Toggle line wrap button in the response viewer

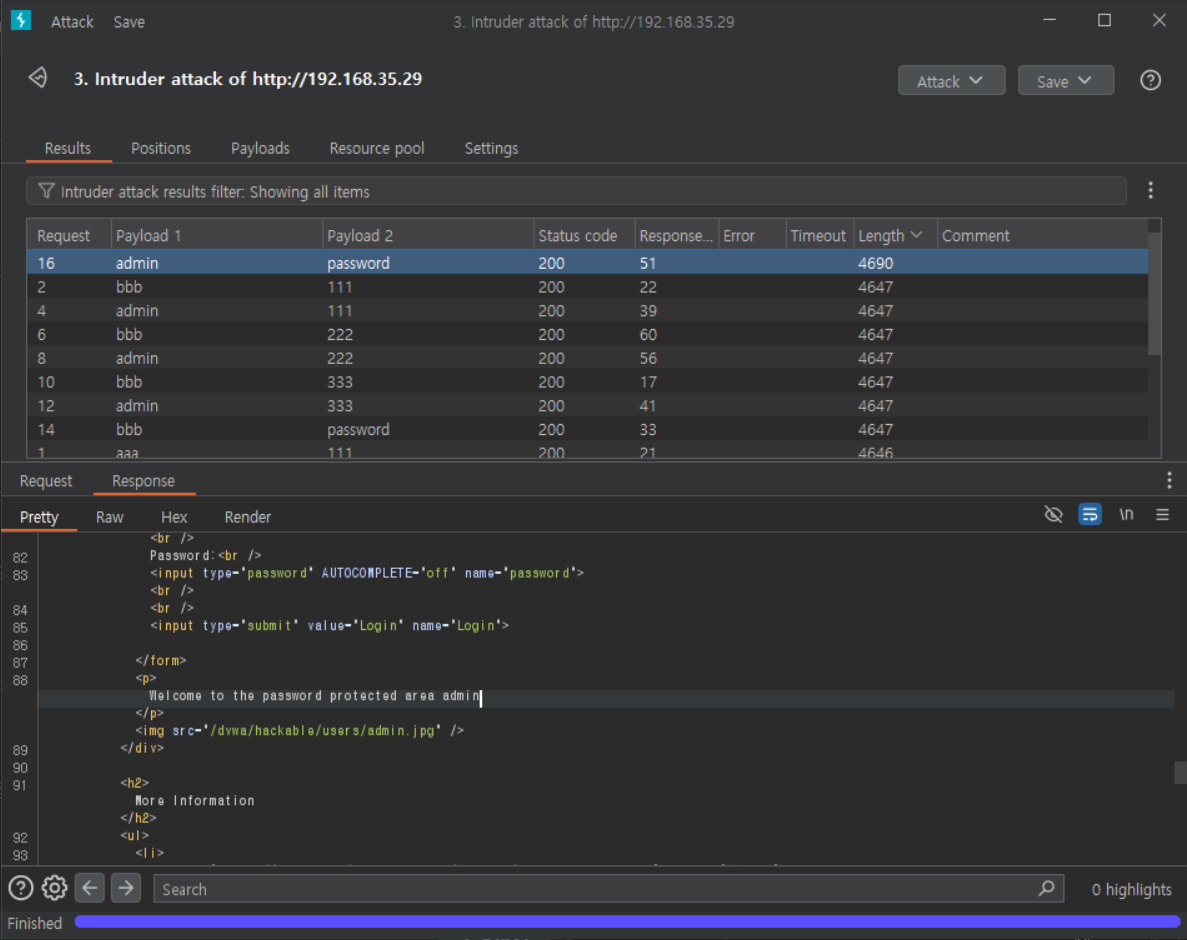1090,515
